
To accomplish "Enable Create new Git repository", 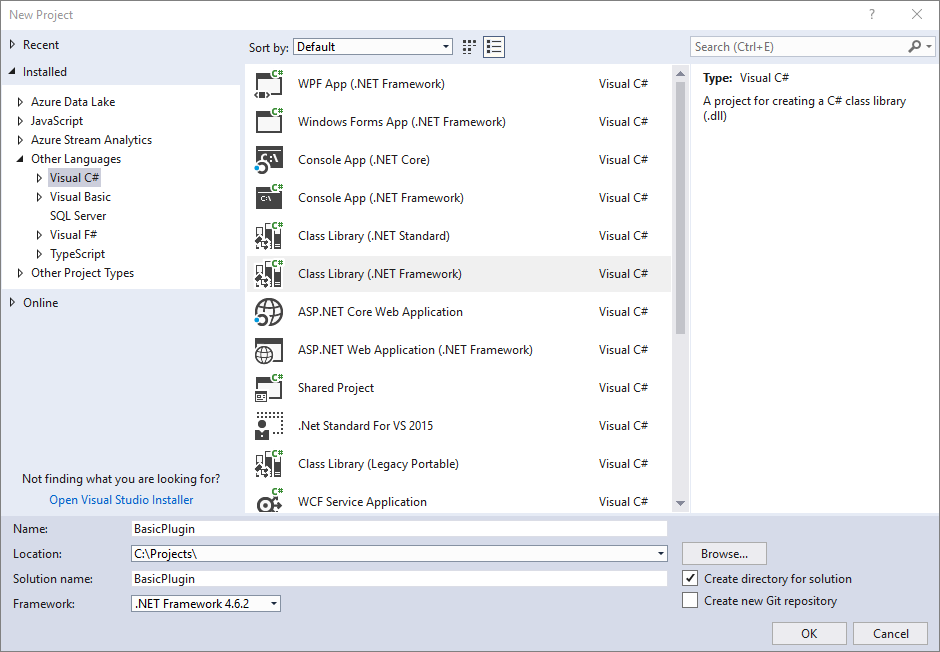I will [x=689, y=600].
